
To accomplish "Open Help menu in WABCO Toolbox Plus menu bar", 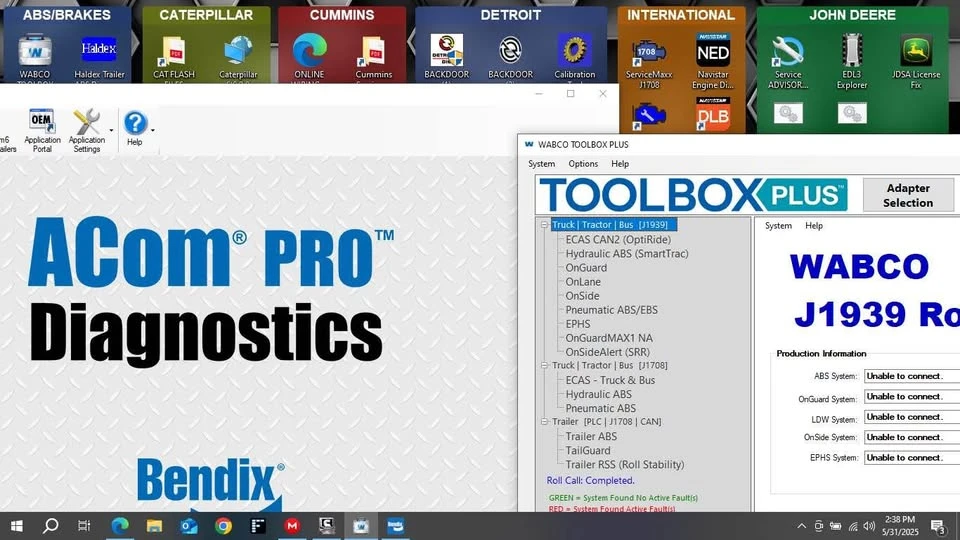I will [x=620, y=163].
